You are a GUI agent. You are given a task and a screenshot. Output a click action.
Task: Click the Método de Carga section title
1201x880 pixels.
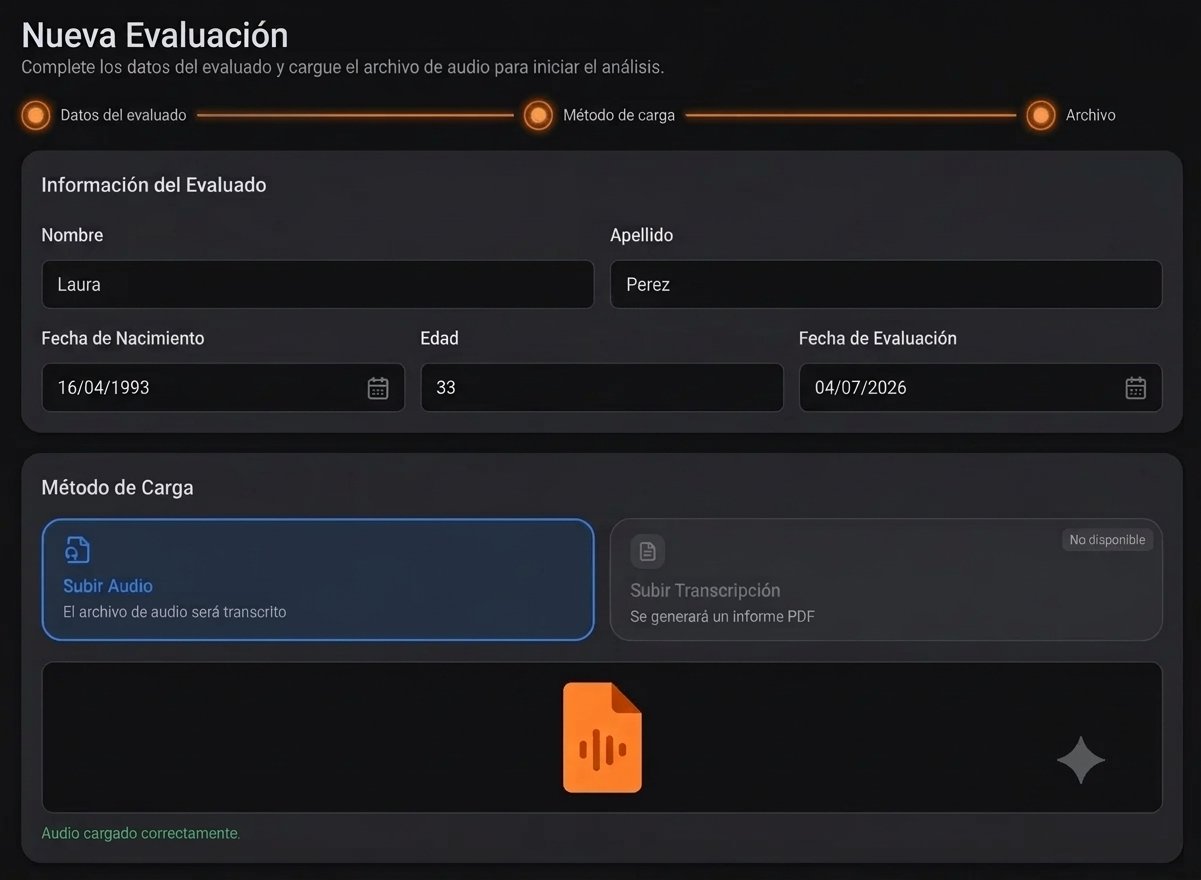pos(117,488)
